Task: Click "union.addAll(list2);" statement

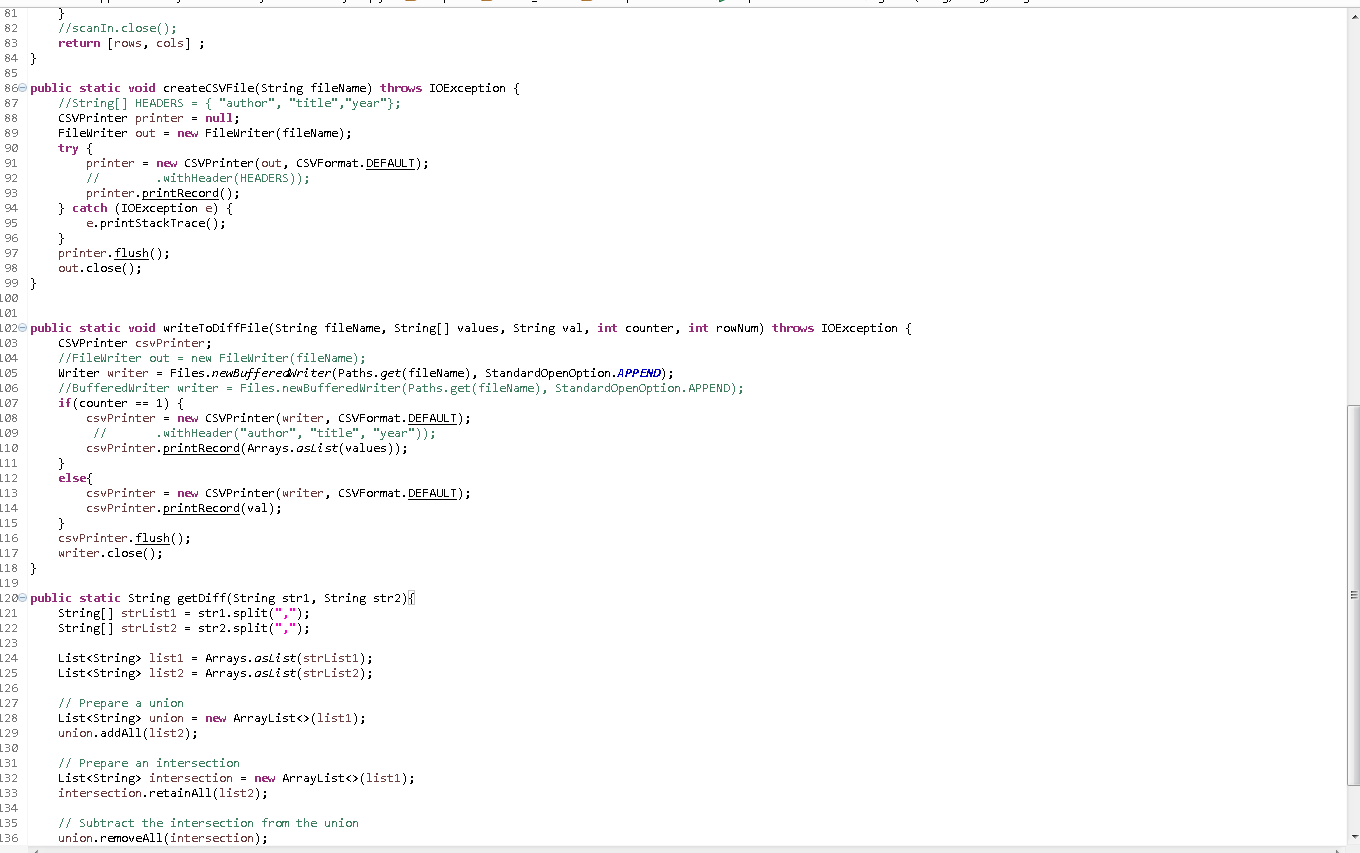Action: coord(128,733)
